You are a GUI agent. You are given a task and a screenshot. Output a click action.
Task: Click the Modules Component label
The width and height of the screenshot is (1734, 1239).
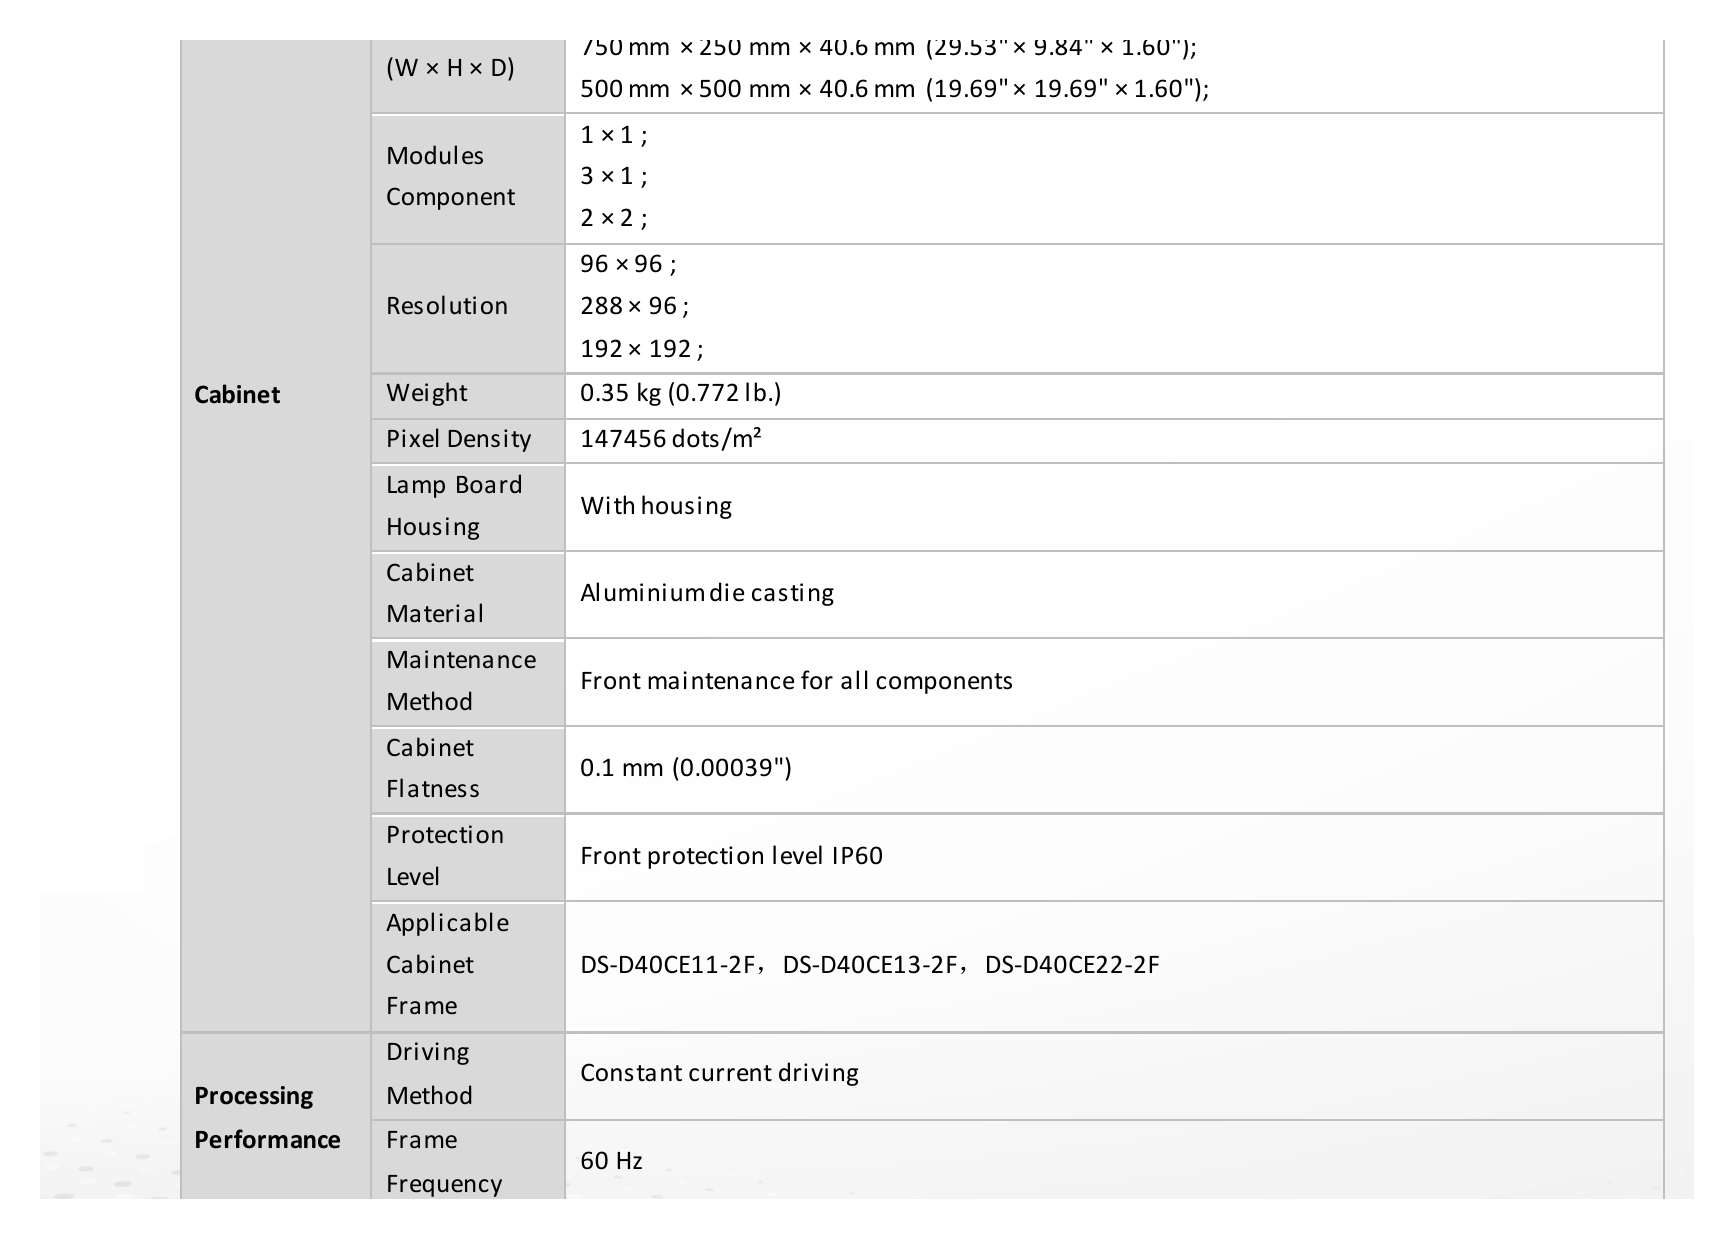450,176
